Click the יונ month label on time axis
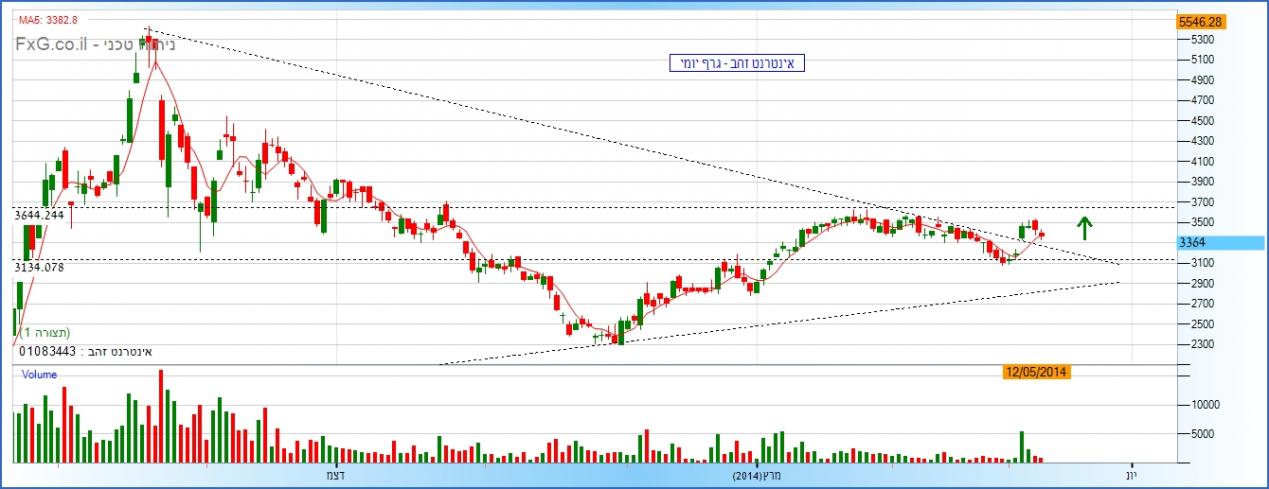This screenshot has height=489, width=1269. click(x=1131, y=475)
